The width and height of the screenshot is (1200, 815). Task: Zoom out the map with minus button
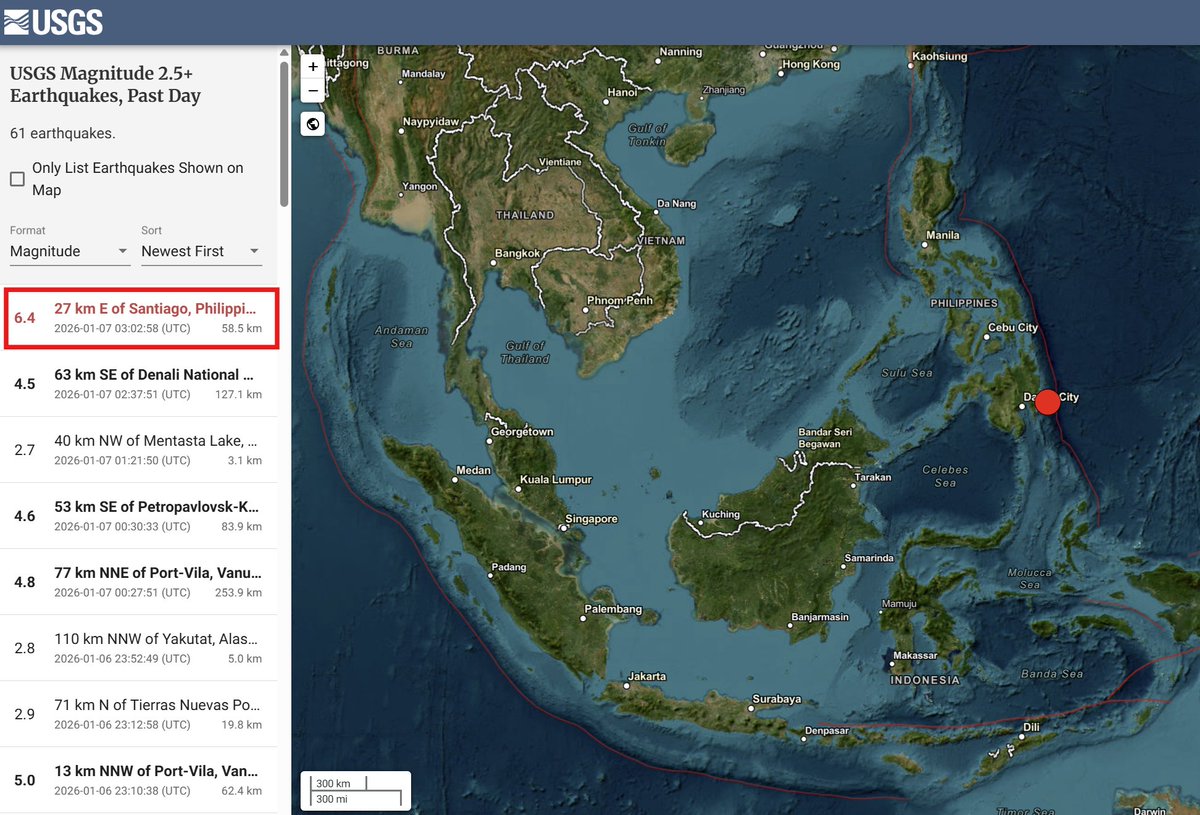[313, 90]
